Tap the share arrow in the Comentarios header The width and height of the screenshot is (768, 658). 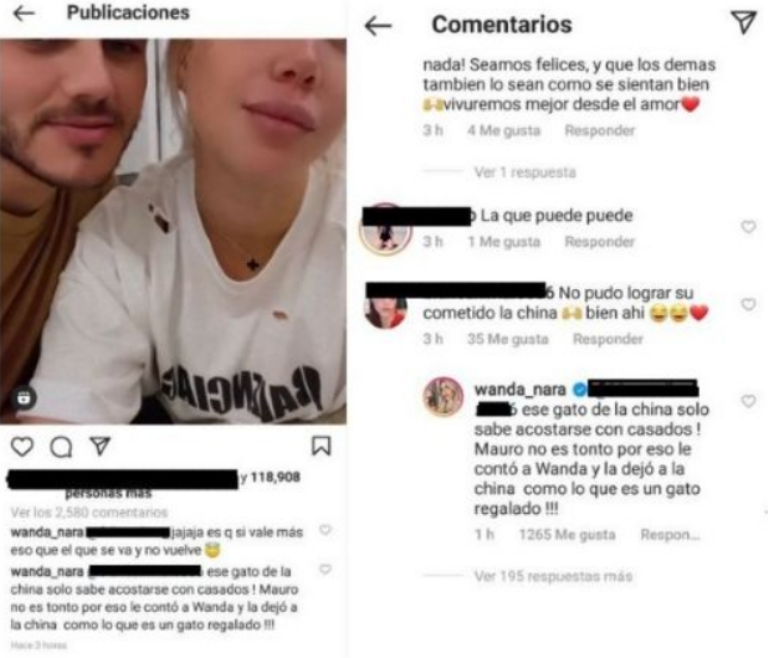coord(744,23)
